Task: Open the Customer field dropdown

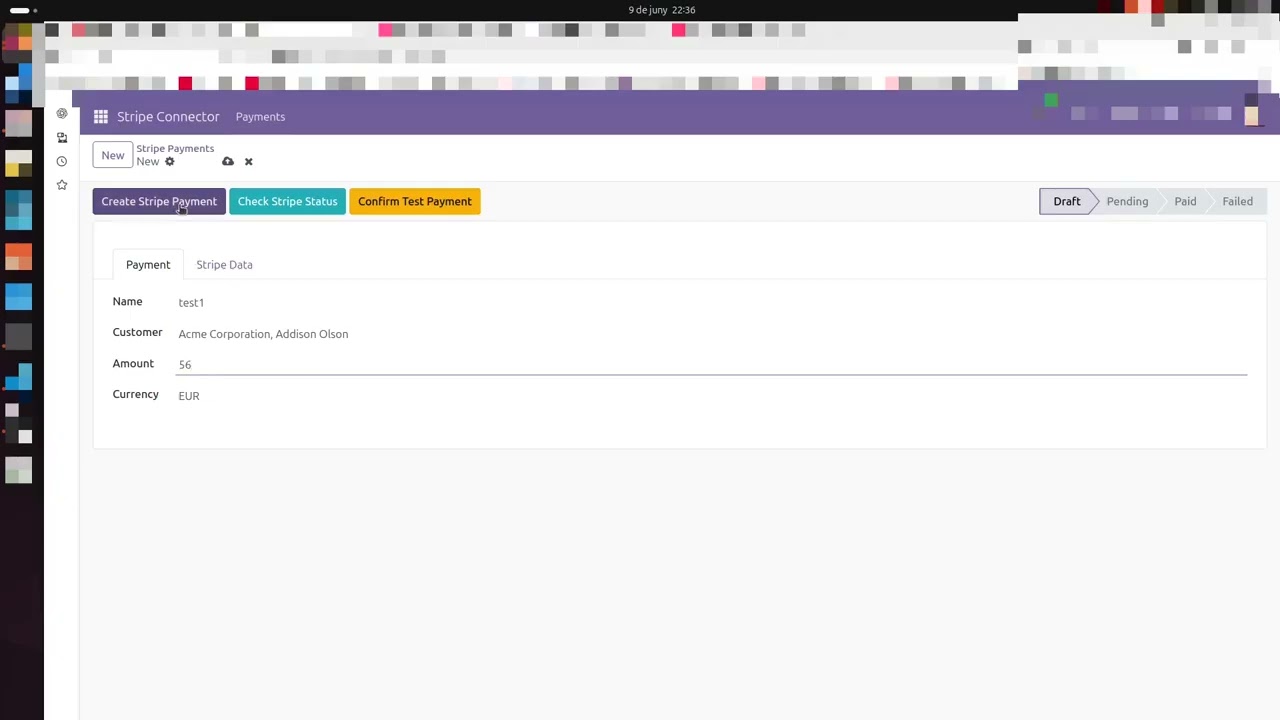Action: tap(712, 334)
